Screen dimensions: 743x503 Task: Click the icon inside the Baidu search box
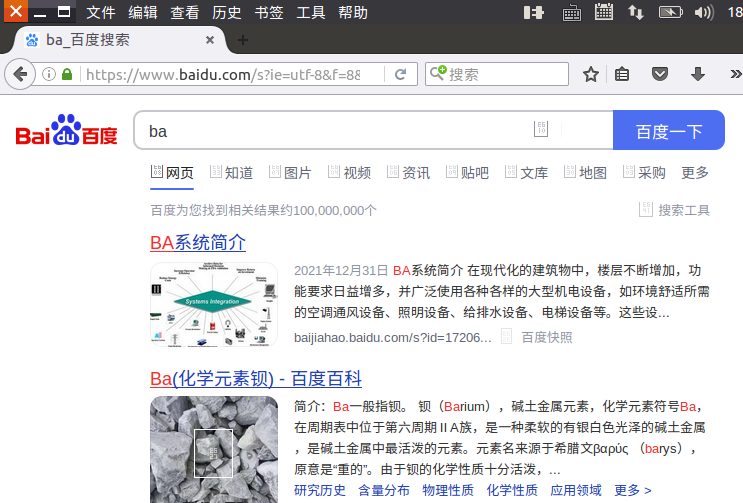(541, 129)
